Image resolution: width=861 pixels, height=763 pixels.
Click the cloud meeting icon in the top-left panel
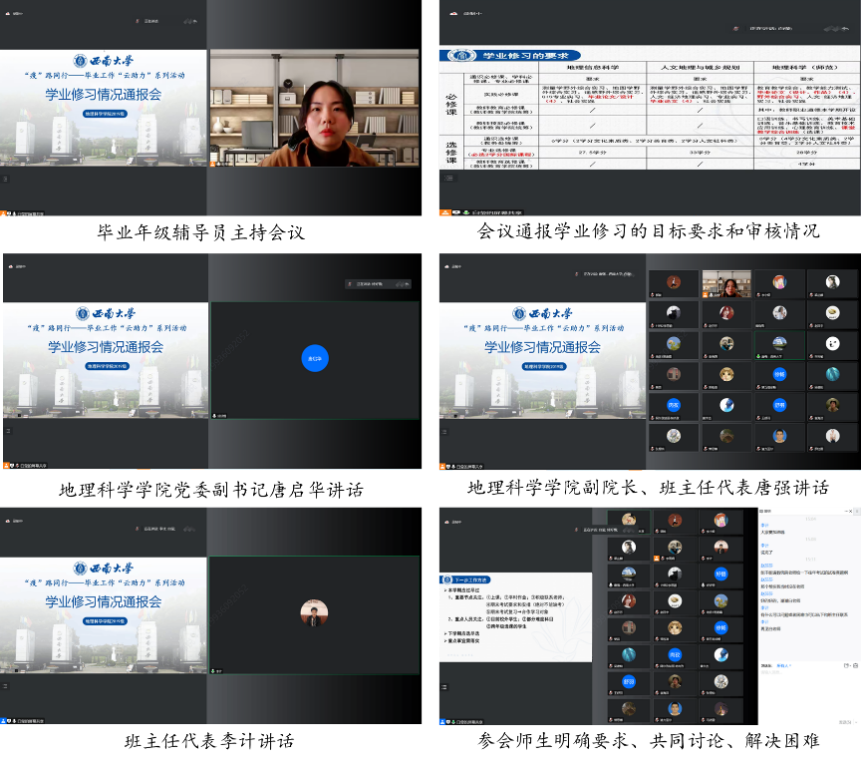tap(8, 12)
